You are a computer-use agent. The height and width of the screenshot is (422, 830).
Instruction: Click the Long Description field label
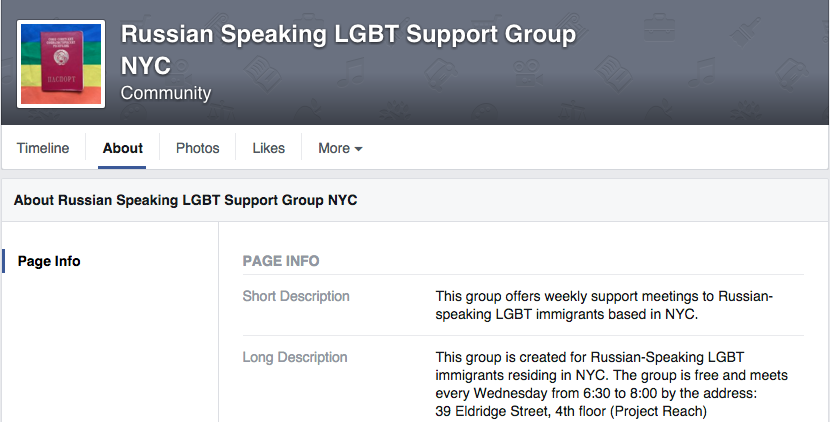click(295, 357)
